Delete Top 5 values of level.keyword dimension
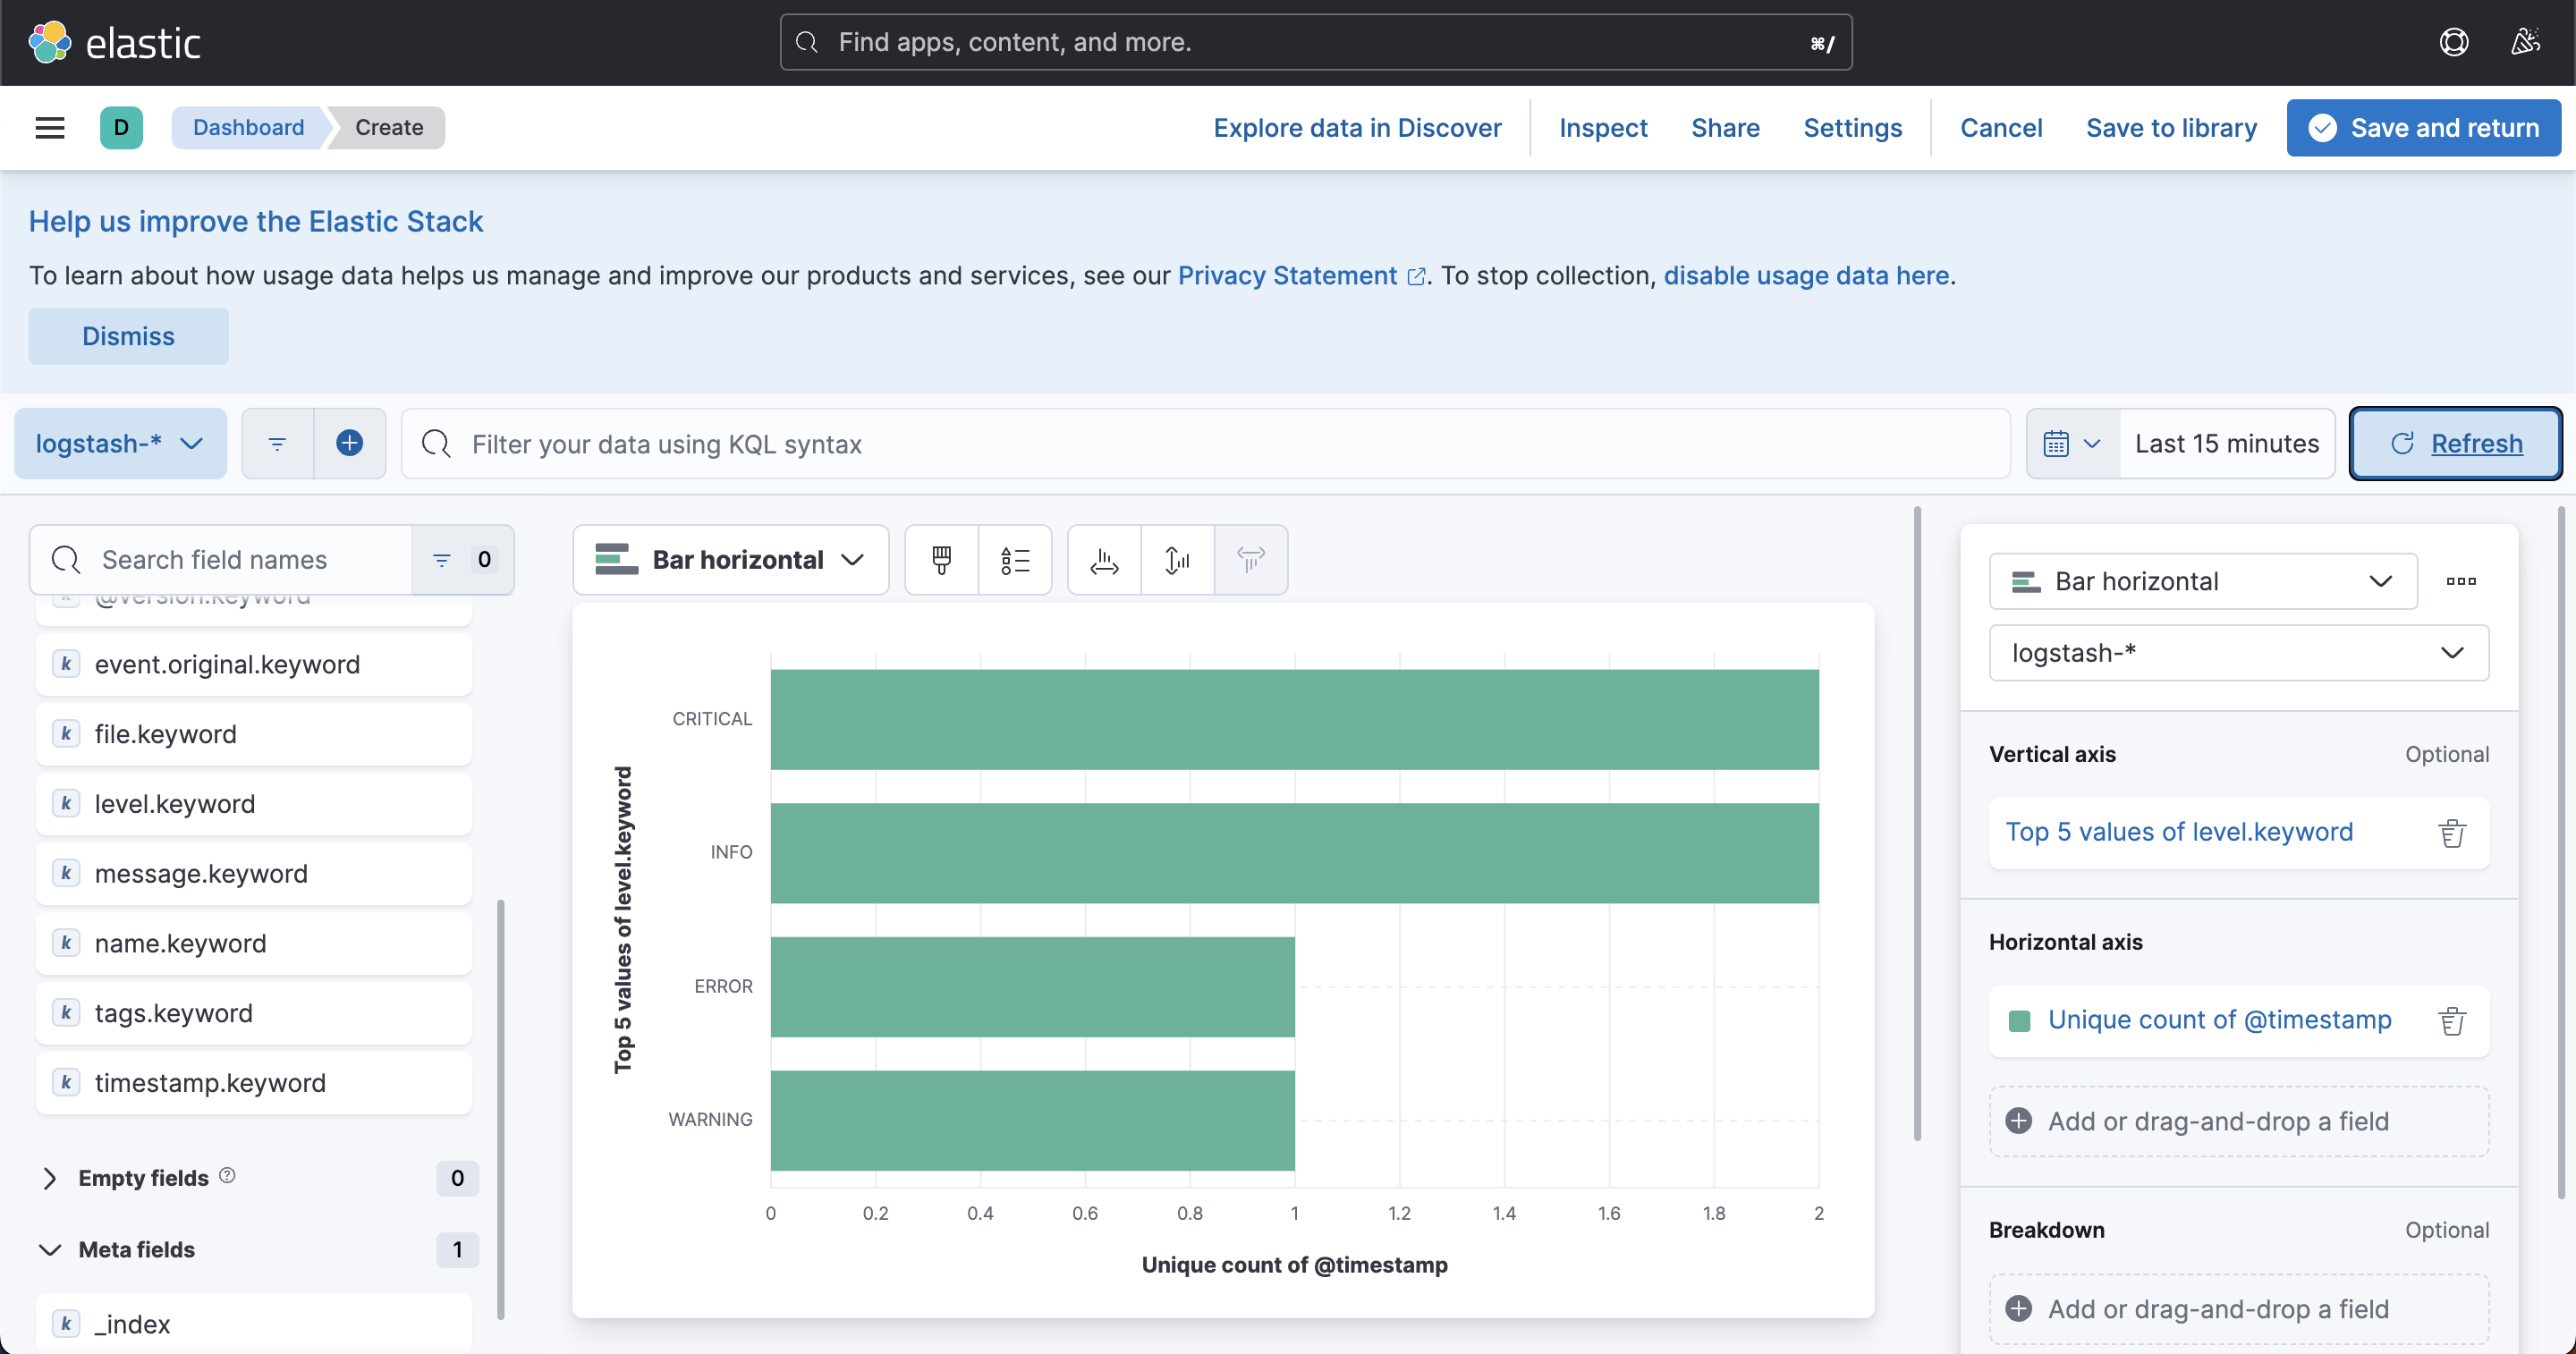2576x1354 pixels. pos(2452,832)
